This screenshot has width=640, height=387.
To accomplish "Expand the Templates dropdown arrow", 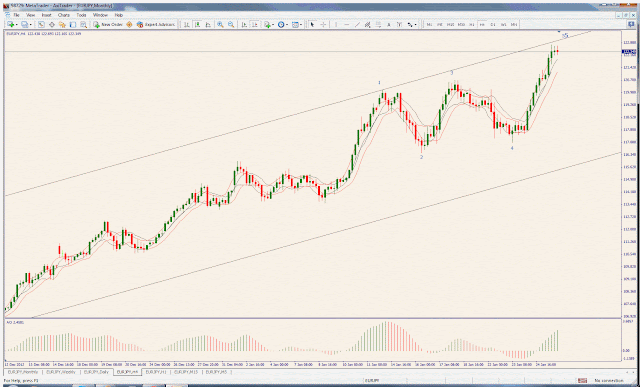I will pos(301,24).
